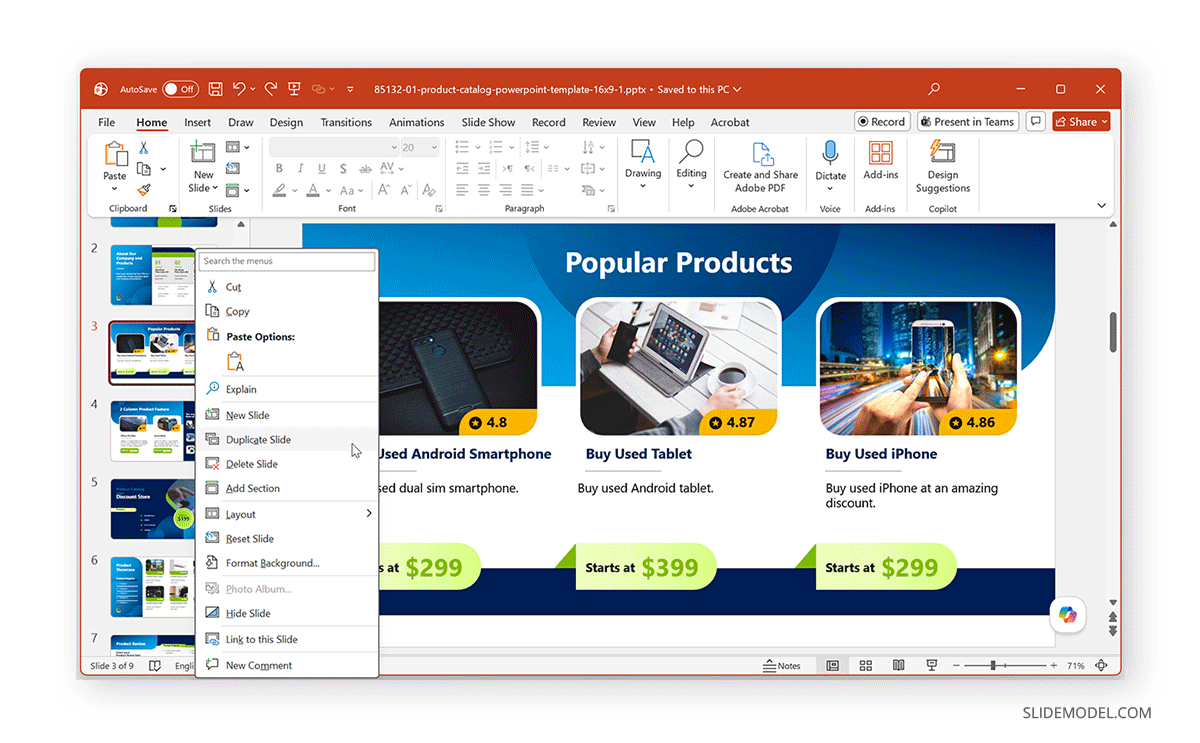Expand Layout submenu in context menu
This screenshot has width=1200, height=743.
368,514
